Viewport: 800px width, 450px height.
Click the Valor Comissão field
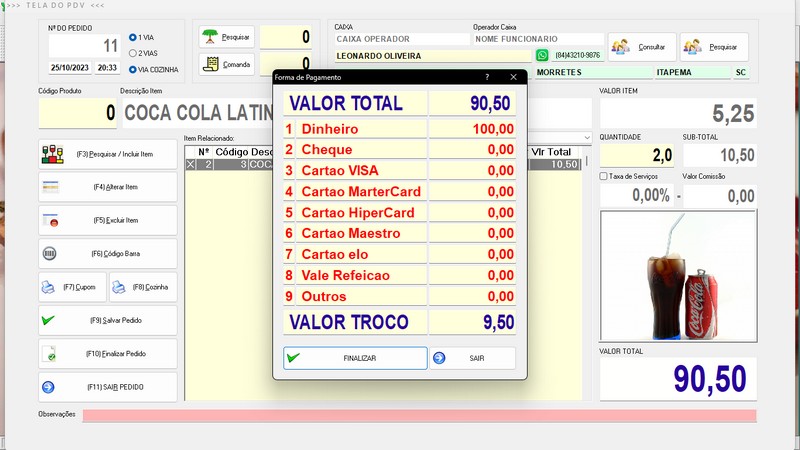720,195
